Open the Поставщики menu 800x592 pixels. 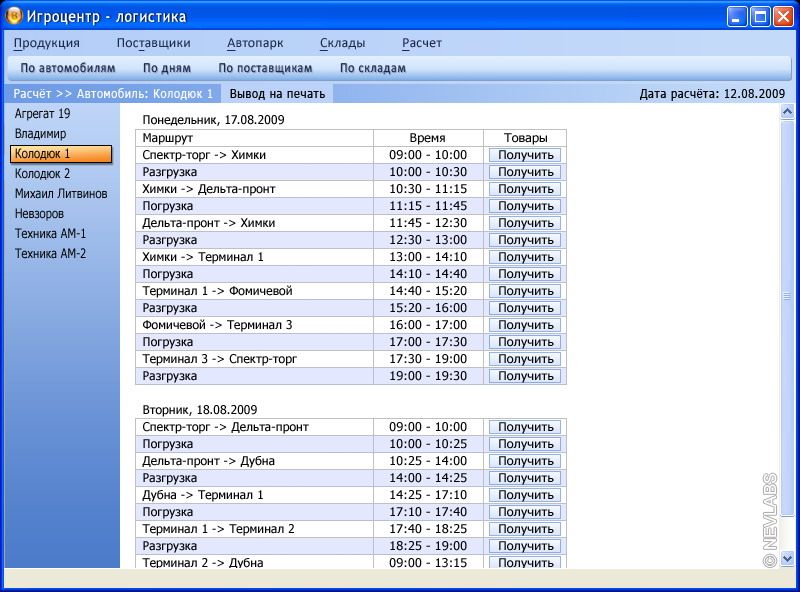[x=153, y=43]
